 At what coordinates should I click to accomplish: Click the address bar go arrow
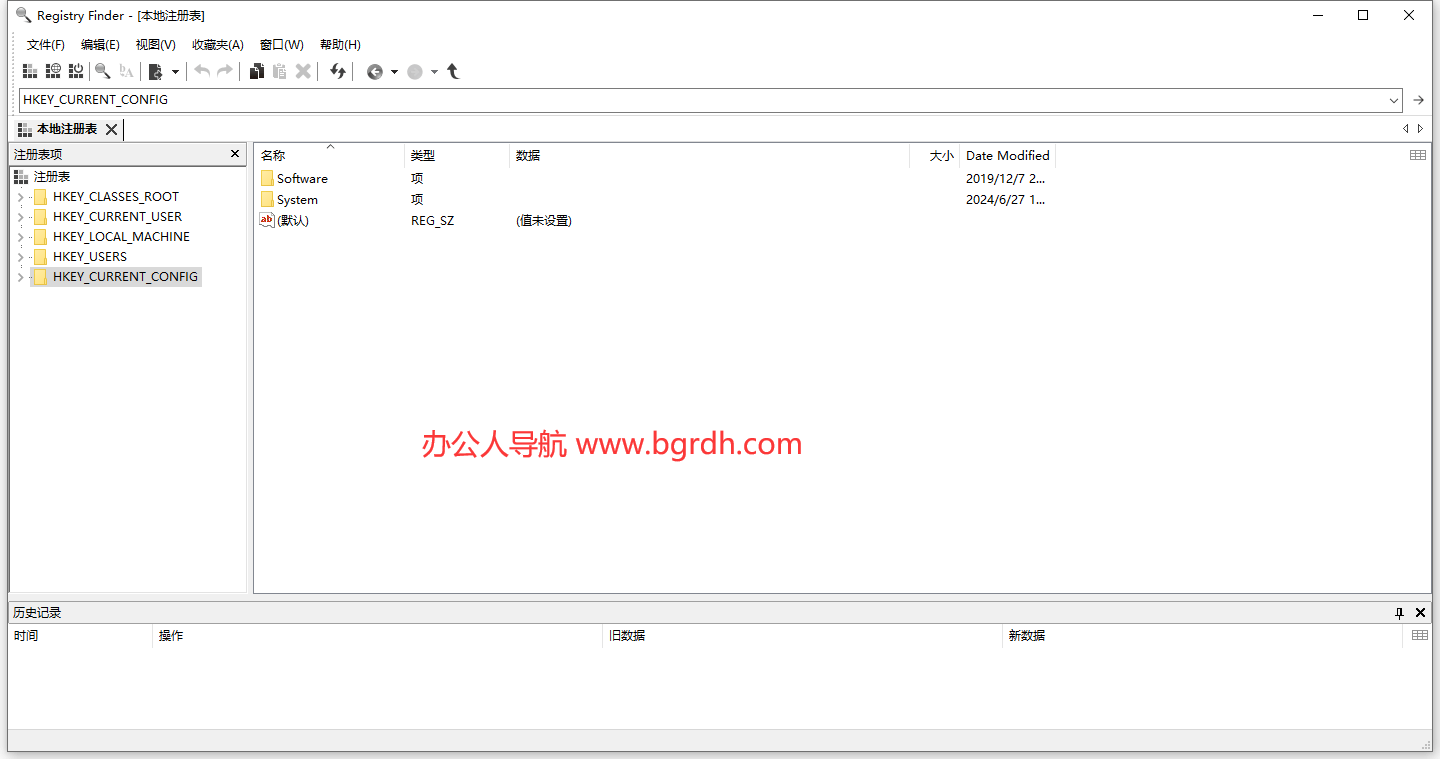pyautogui.click(x=1418, y=100)
